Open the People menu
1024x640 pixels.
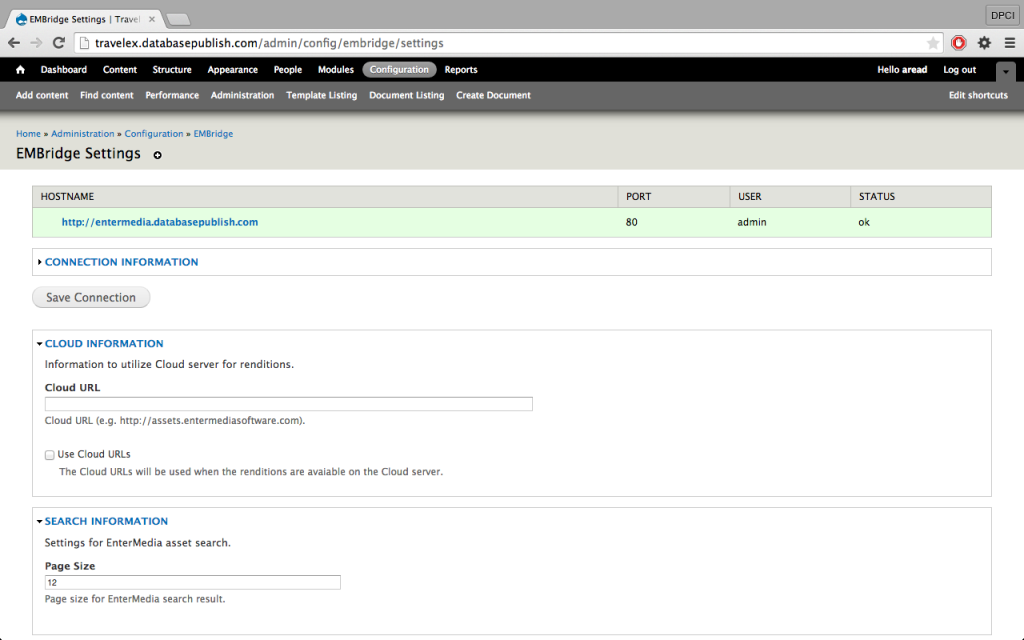(x=287, y=70)
